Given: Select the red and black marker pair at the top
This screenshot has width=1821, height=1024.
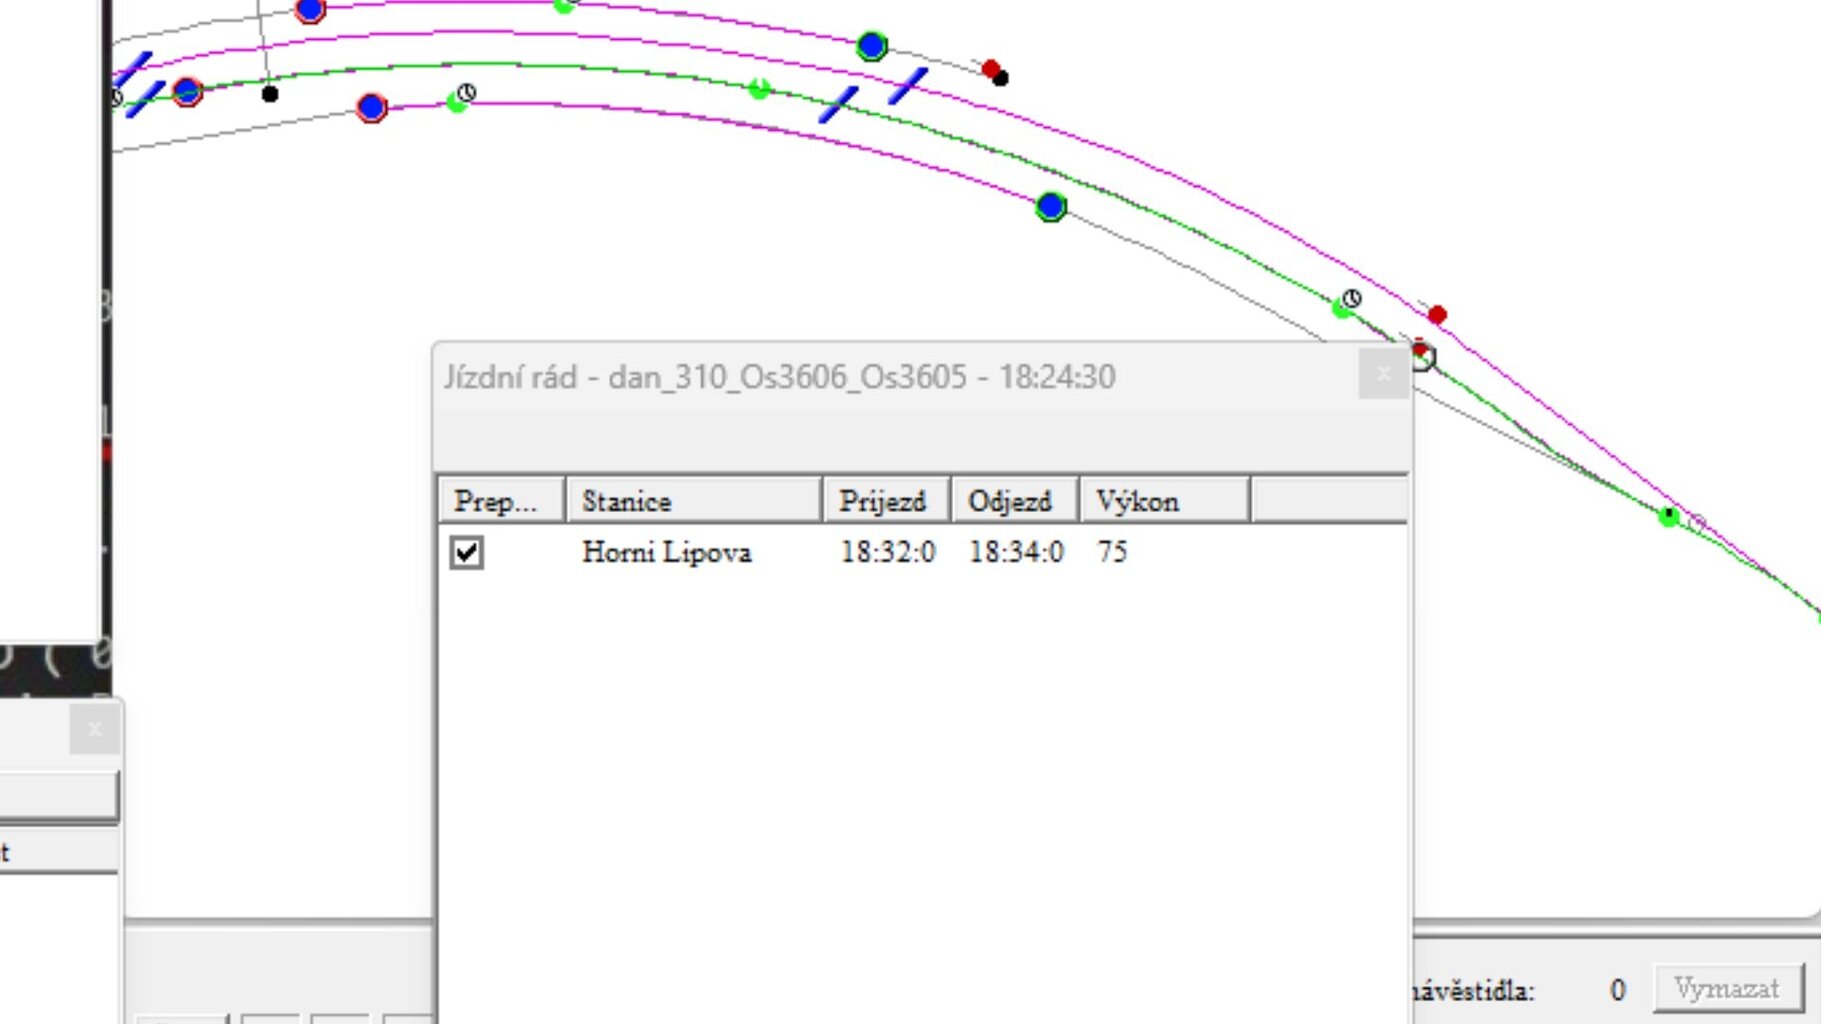Looking at the screenshot, I should click(x=995, y=73).
